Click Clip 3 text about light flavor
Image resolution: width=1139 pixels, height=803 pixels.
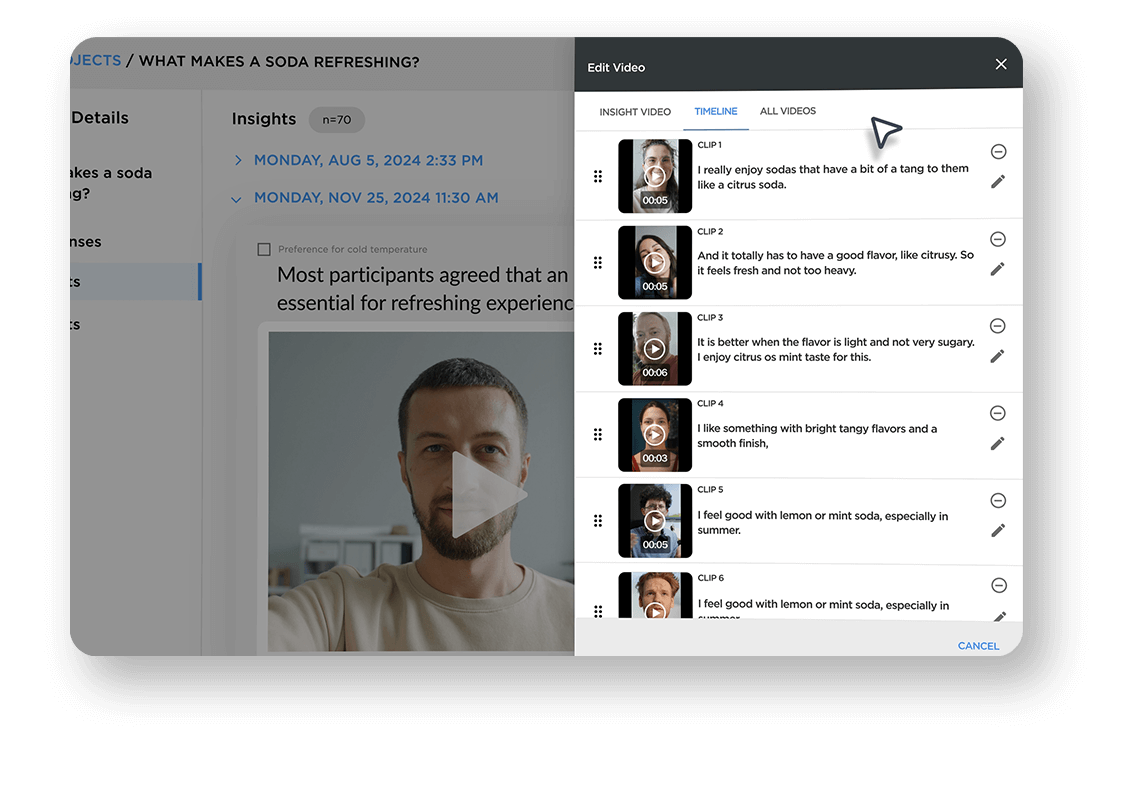pyautogui.click(x=836, y=350)
